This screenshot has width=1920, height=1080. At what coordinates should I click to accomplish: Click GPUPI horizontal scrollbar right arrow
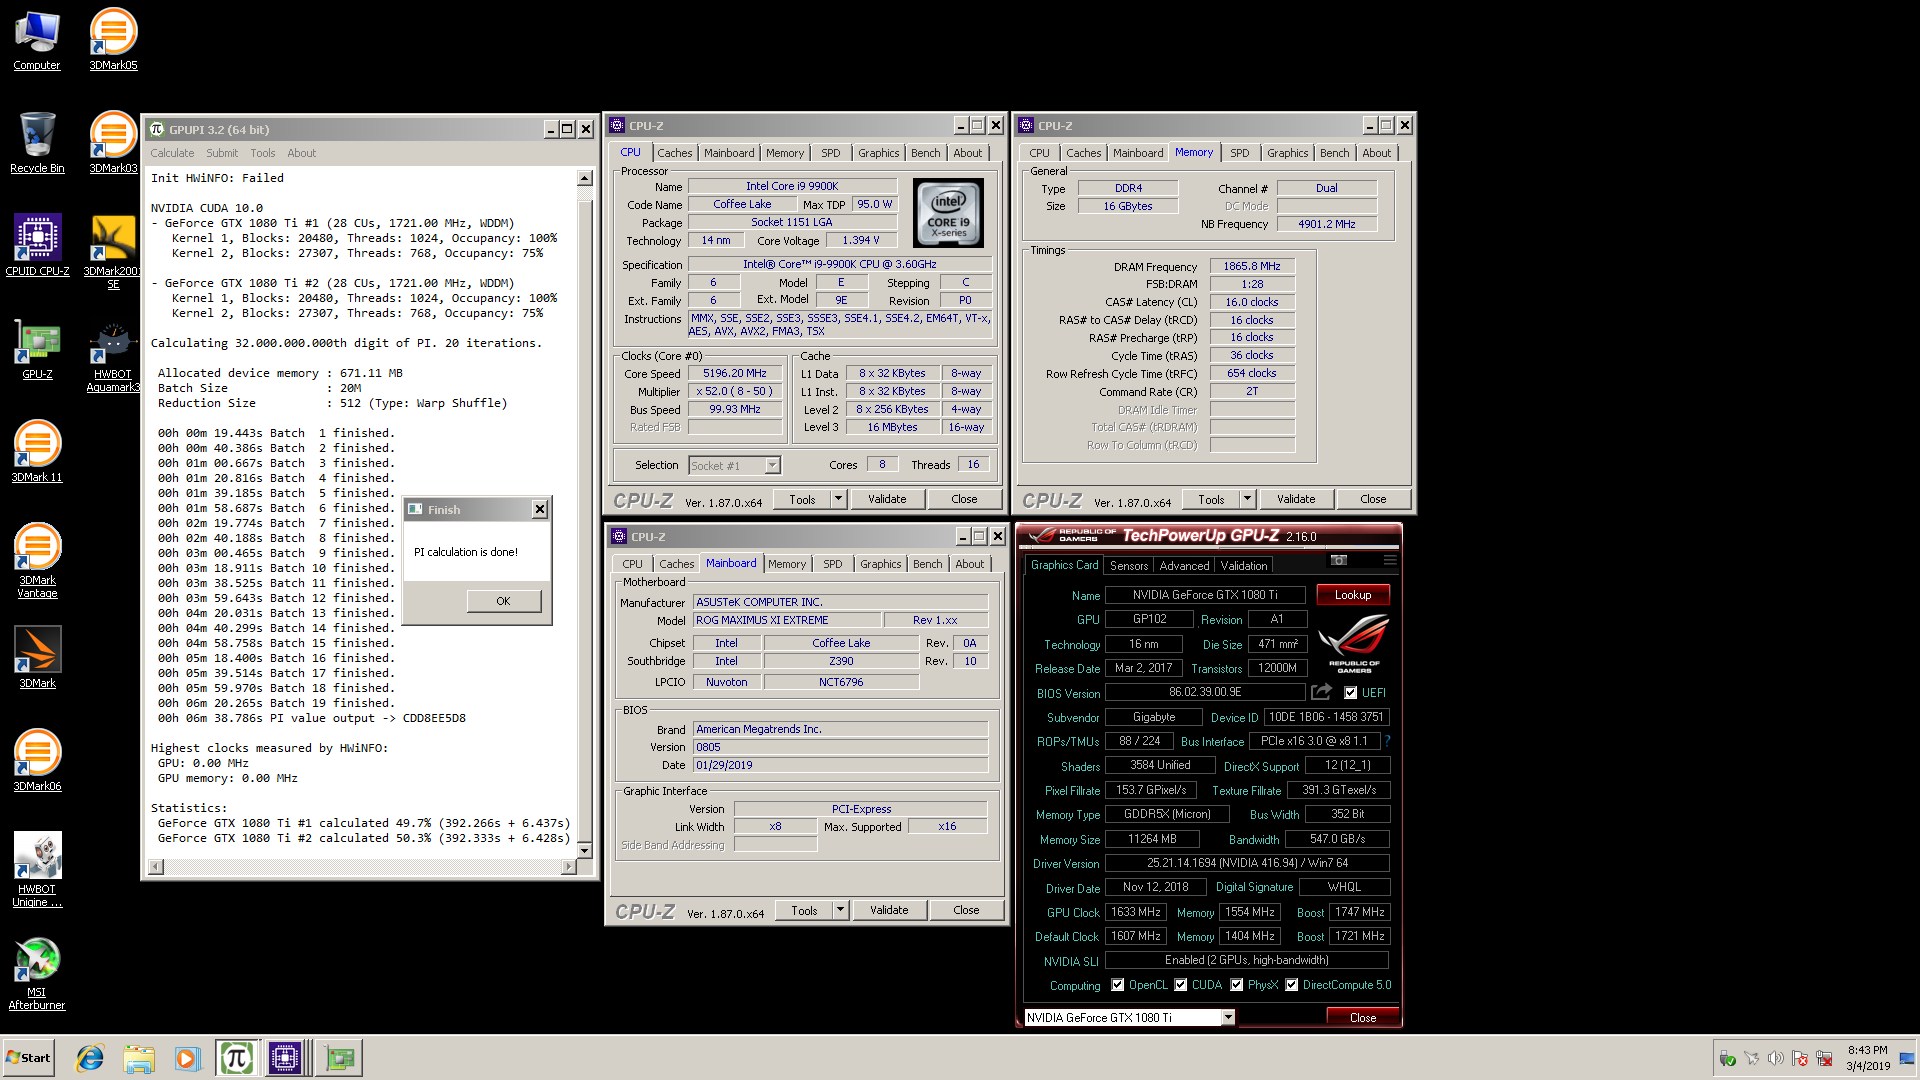[x=569, y=867]
